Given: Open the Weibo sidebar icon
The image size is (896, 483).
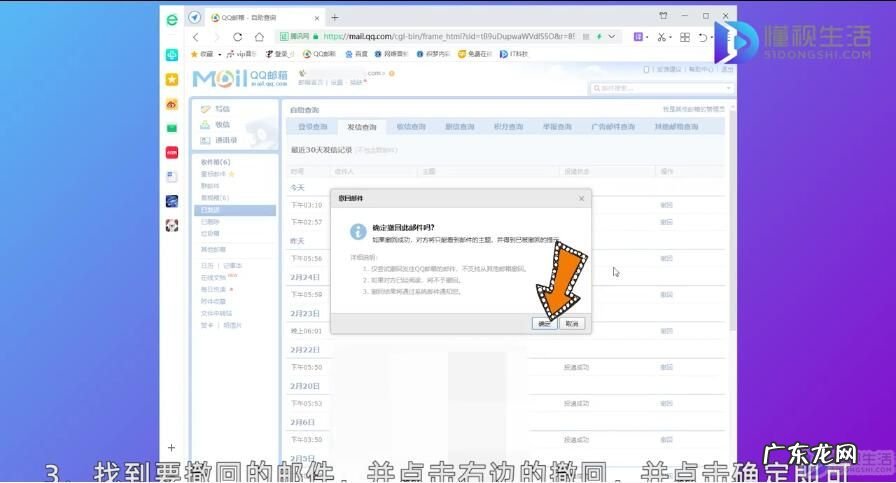Looking at the screenshot, I should [171, 104].
